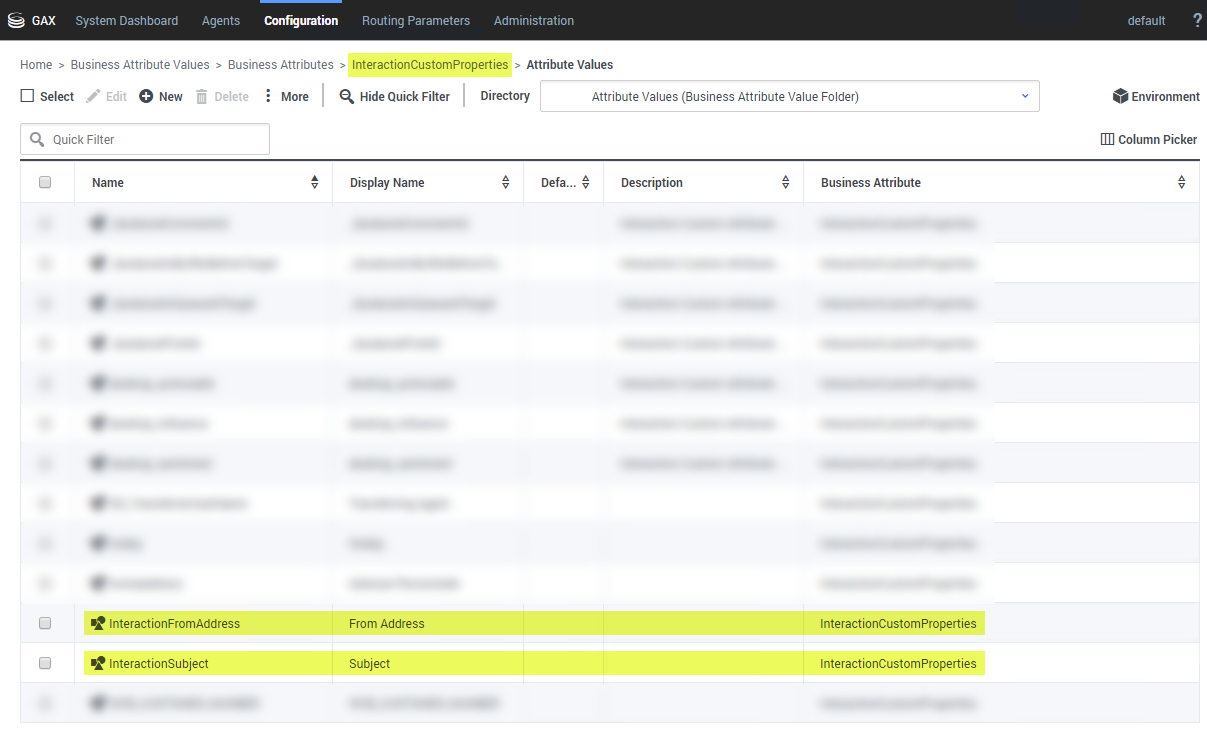Tick the InteractionSubject row checkbox
The height and width of the screenshot is (729, 1207).
click(45, 664)
